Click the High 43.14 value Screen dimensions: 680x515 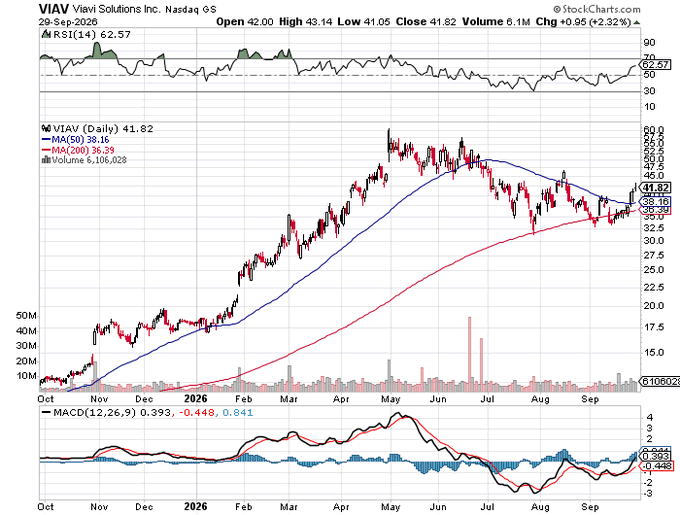pos(305,22)
